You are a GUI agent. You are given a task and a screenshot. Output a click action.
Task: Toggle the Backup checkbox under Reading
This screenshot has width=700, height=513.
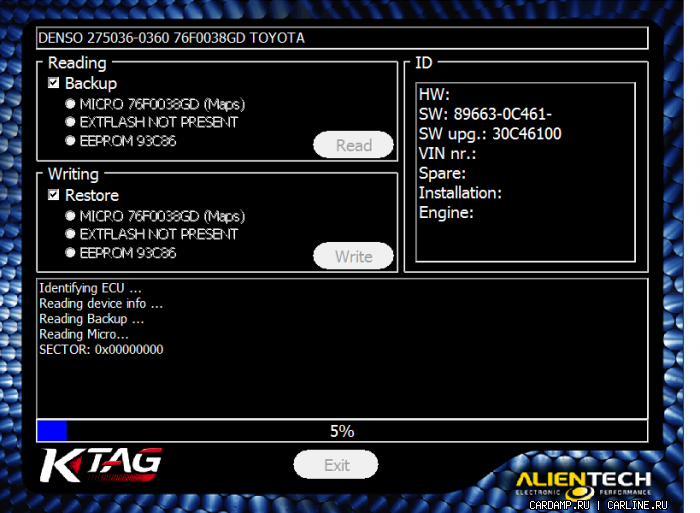pos(54,83)
